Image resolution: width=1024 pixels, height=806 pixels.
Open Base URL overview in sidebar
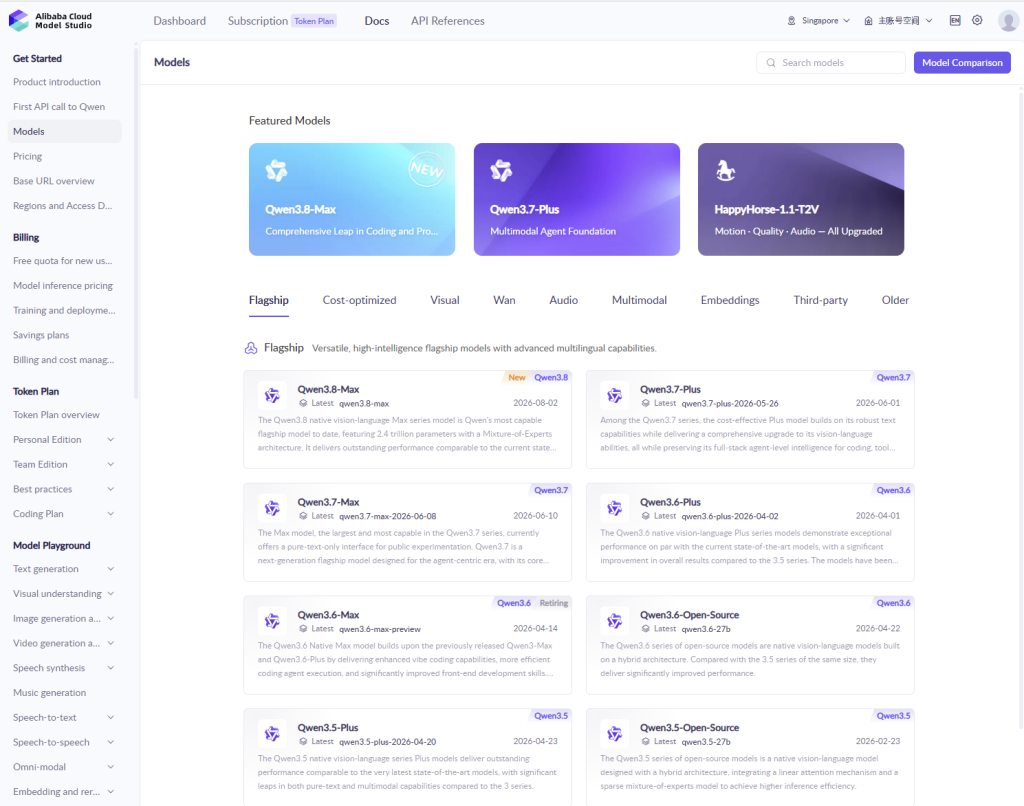54,181
